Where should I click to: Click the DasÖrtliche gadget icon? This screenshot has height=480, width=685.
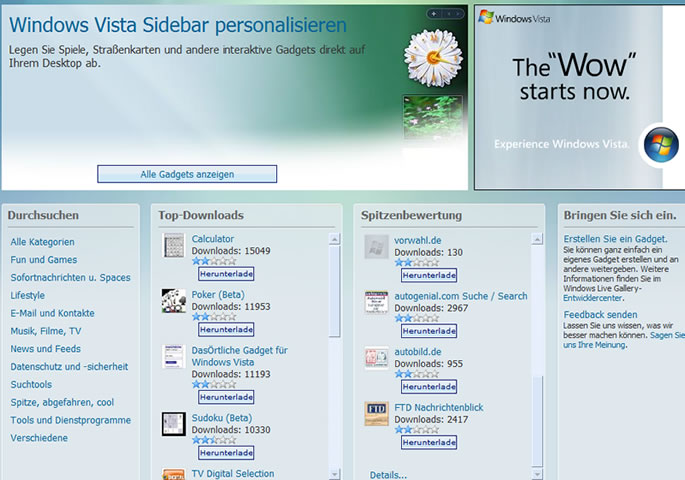click(x=173, y=356)
